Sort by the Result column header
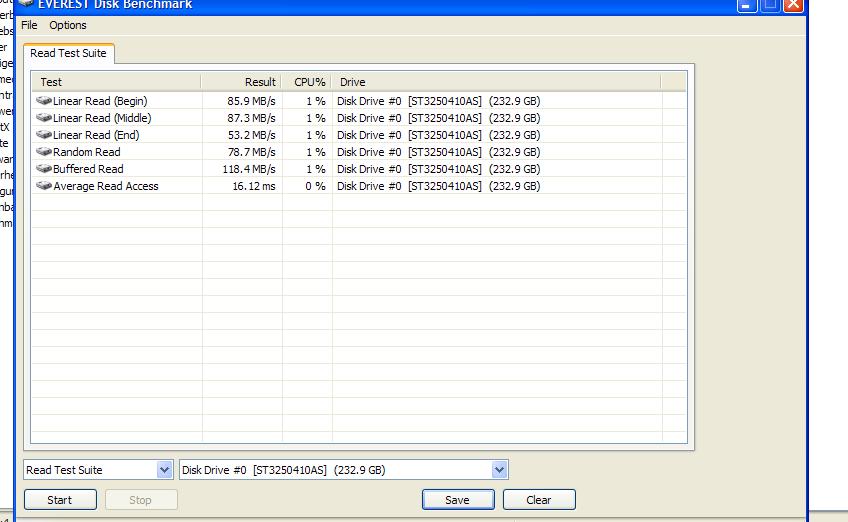Image resolution: width=848 pixels, height=522 pixels. [x=241, y=82]
